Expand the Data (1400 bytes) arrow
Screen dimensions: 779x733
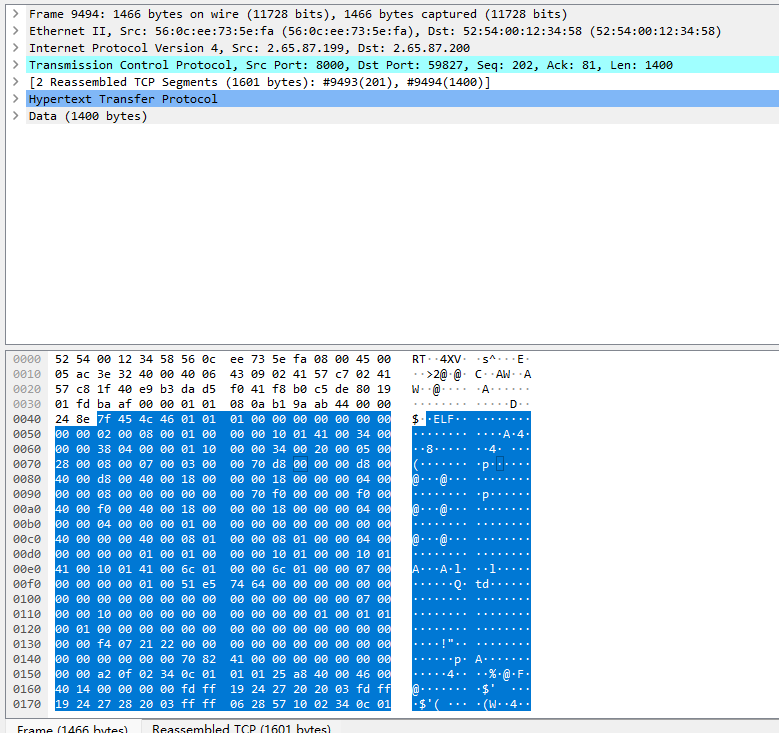coord(15,116)
